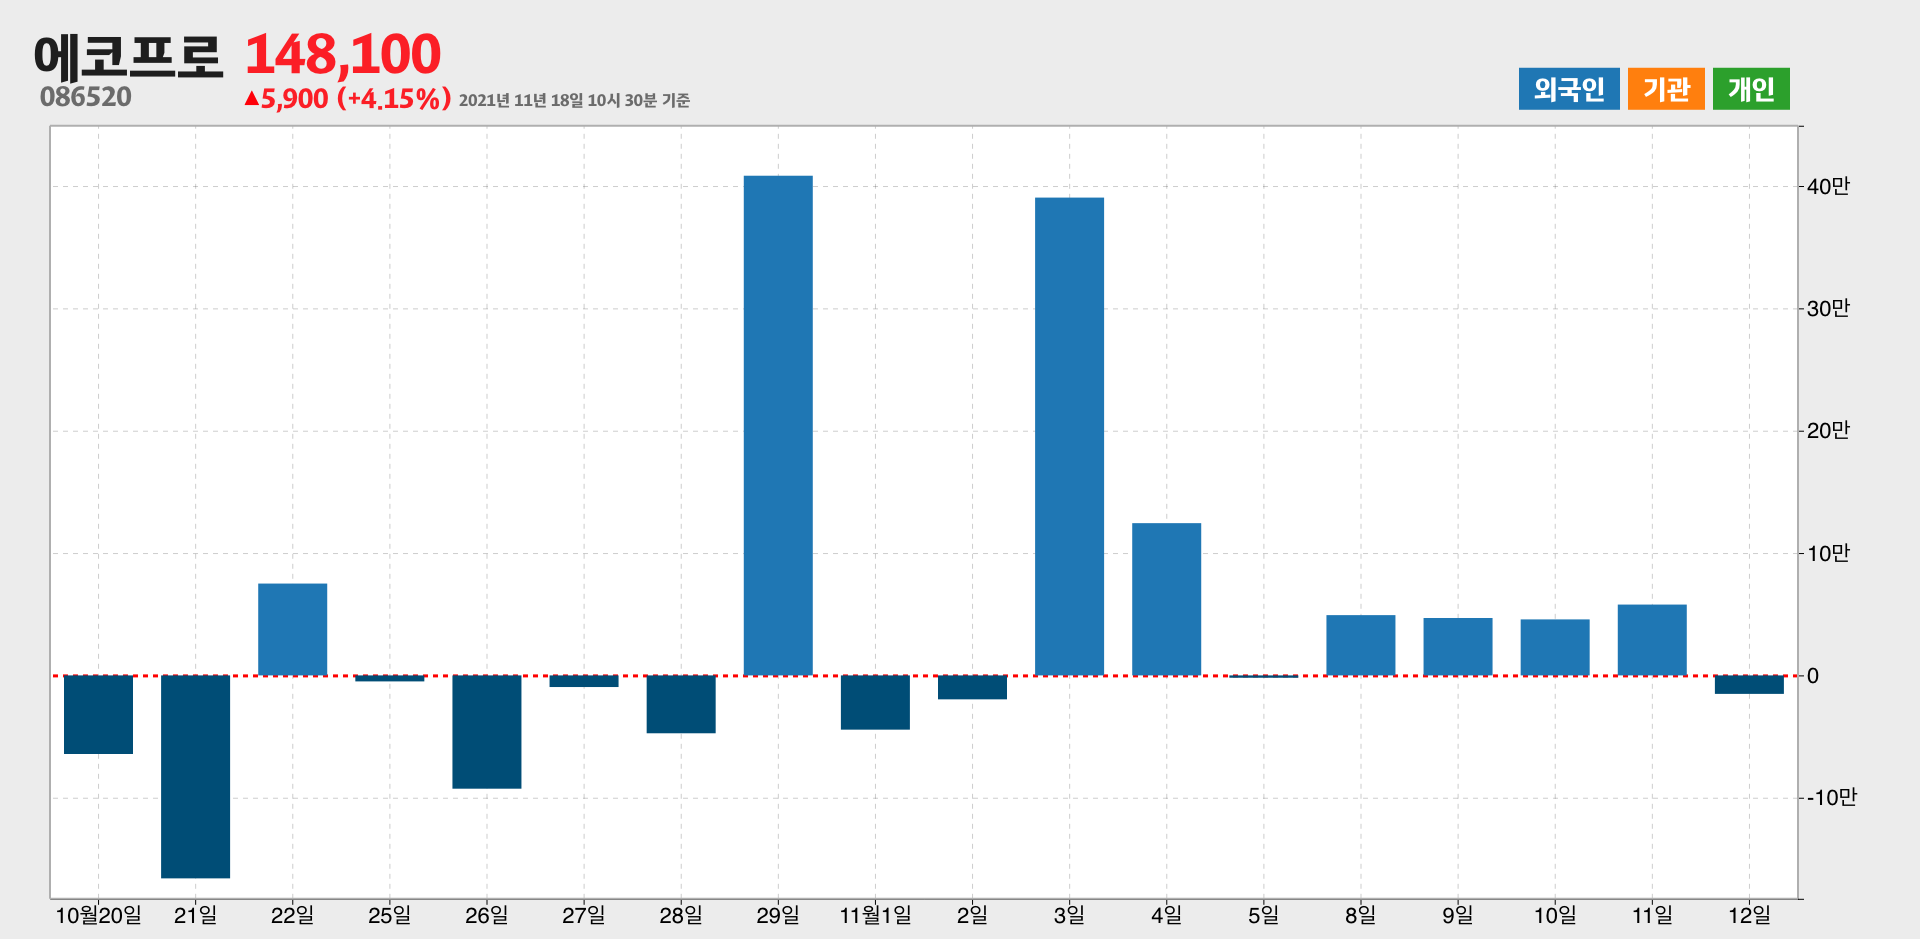This screenshot has width=1920, height=939.
Task: Click the 26일 x-axis date label
Action: click(x=486, y=915)
